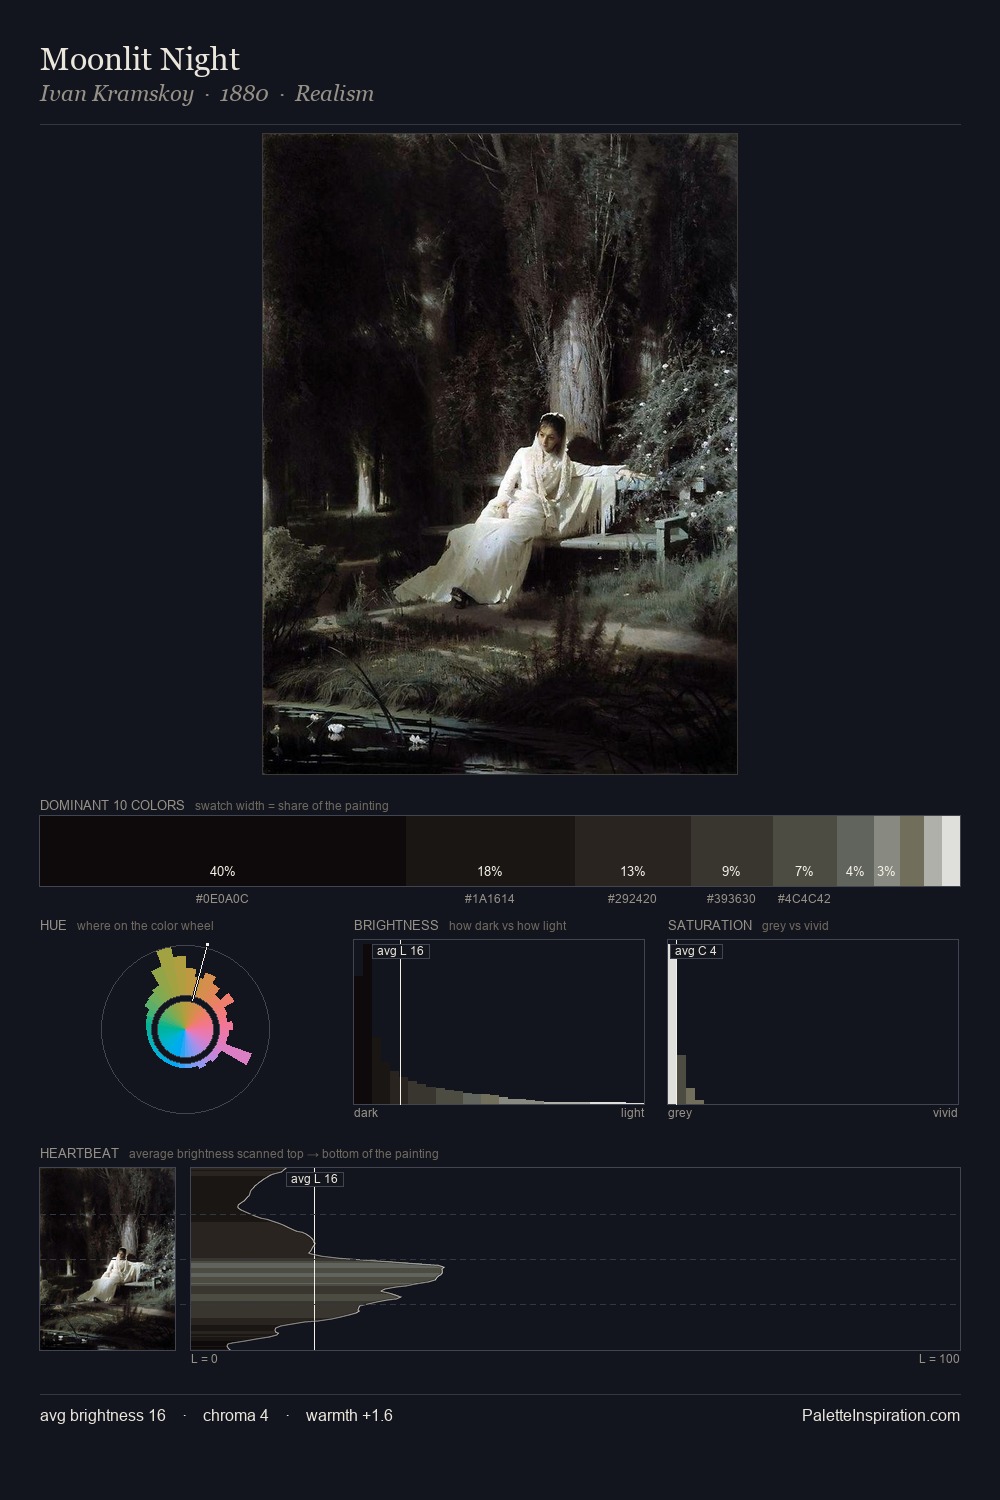Viewport: 1000px width, 1500px height.
Task: Open the main Moonlit Night painting image
Action: (x=500, y=454)
